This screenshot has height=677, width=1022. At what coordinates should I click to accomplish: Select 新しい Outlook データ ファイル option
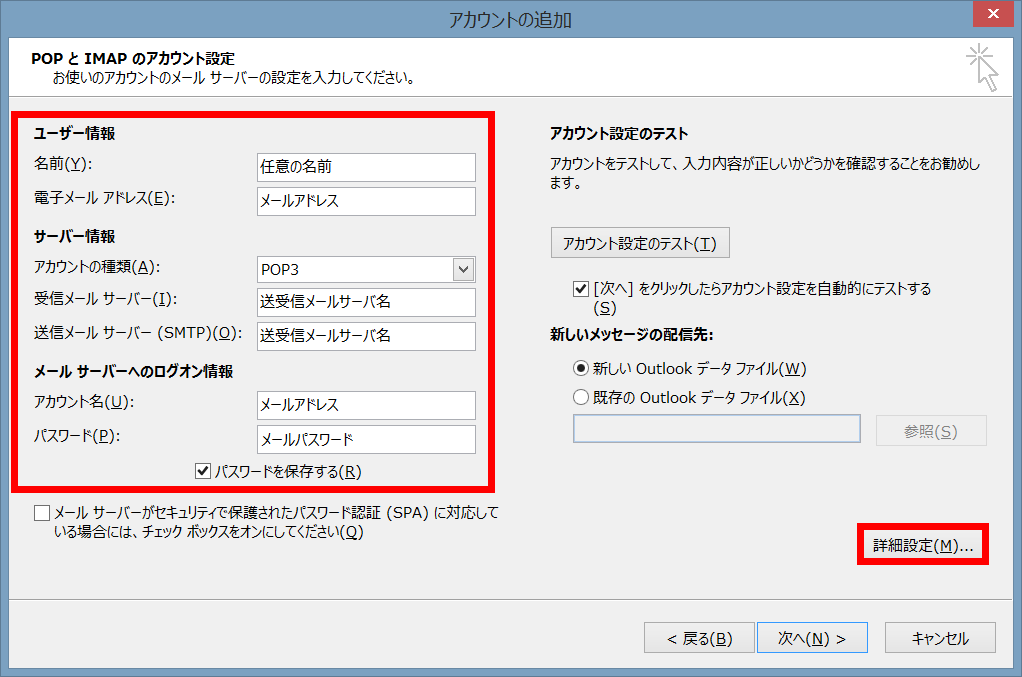click(x=580, y=369)
